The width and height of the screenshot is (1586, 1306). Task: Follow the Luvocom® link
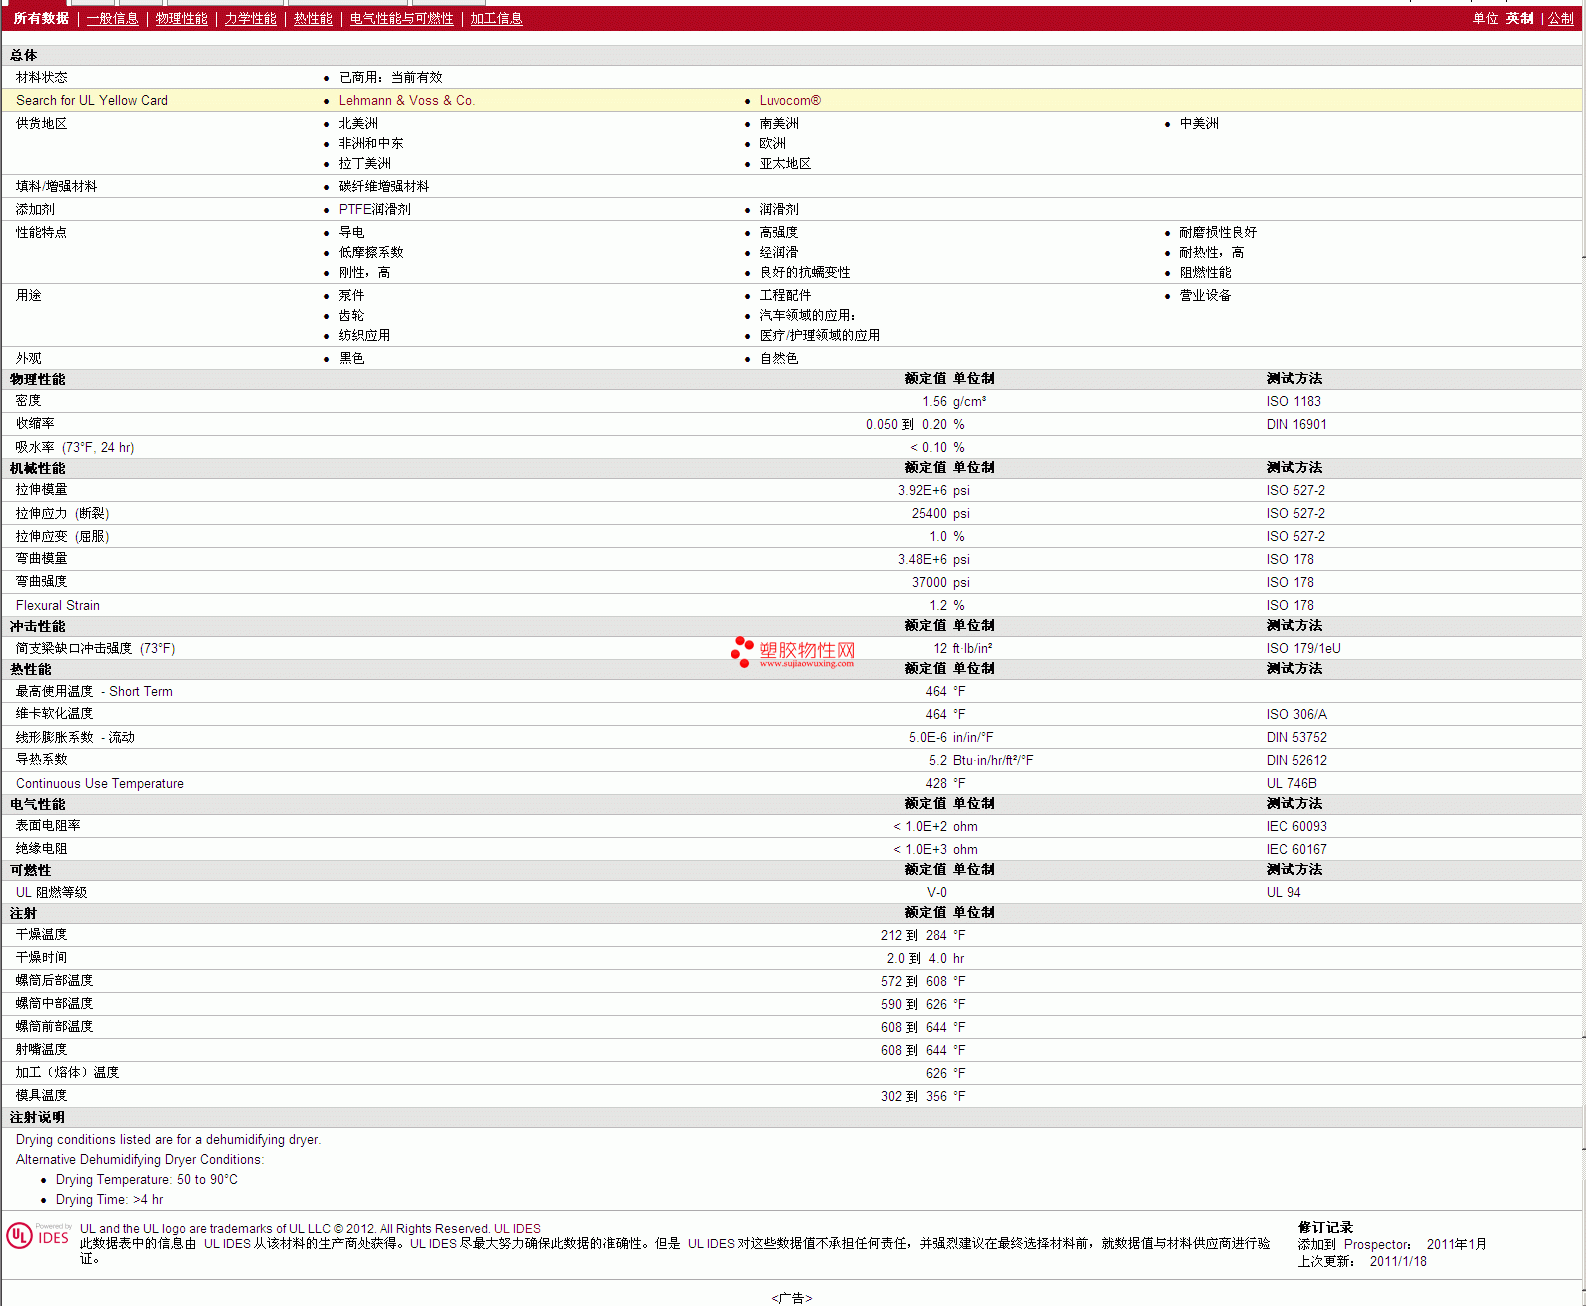point(790,100)
